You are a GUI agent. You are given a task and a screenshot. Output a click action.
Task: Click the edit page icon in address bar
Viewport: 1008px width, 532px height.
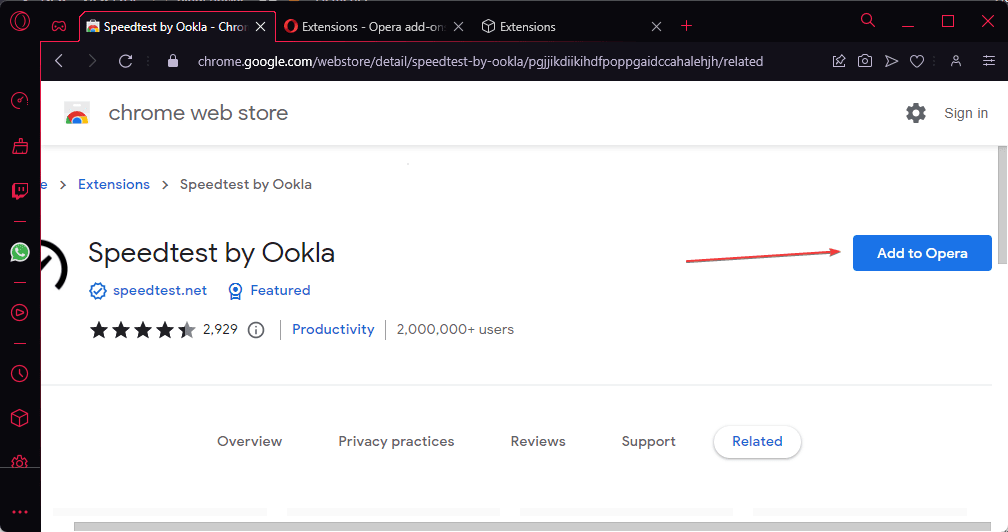[x=839, y=61]
